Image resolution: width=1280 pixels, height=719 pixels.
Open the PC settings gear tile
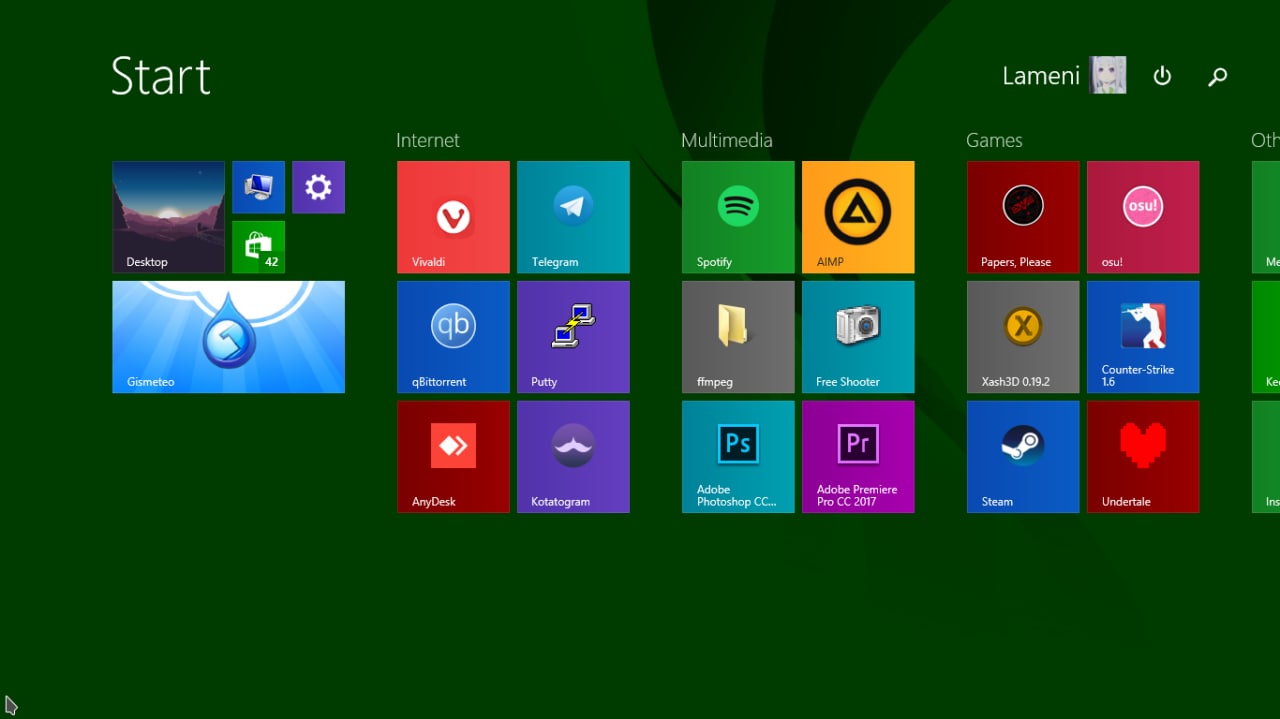coord(318,187)
